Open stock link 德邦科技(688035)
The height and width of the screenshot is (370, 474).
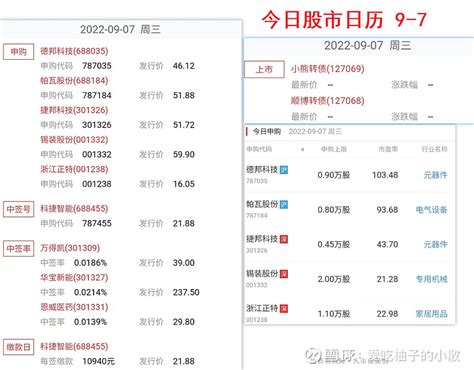[x=74, y=51]
